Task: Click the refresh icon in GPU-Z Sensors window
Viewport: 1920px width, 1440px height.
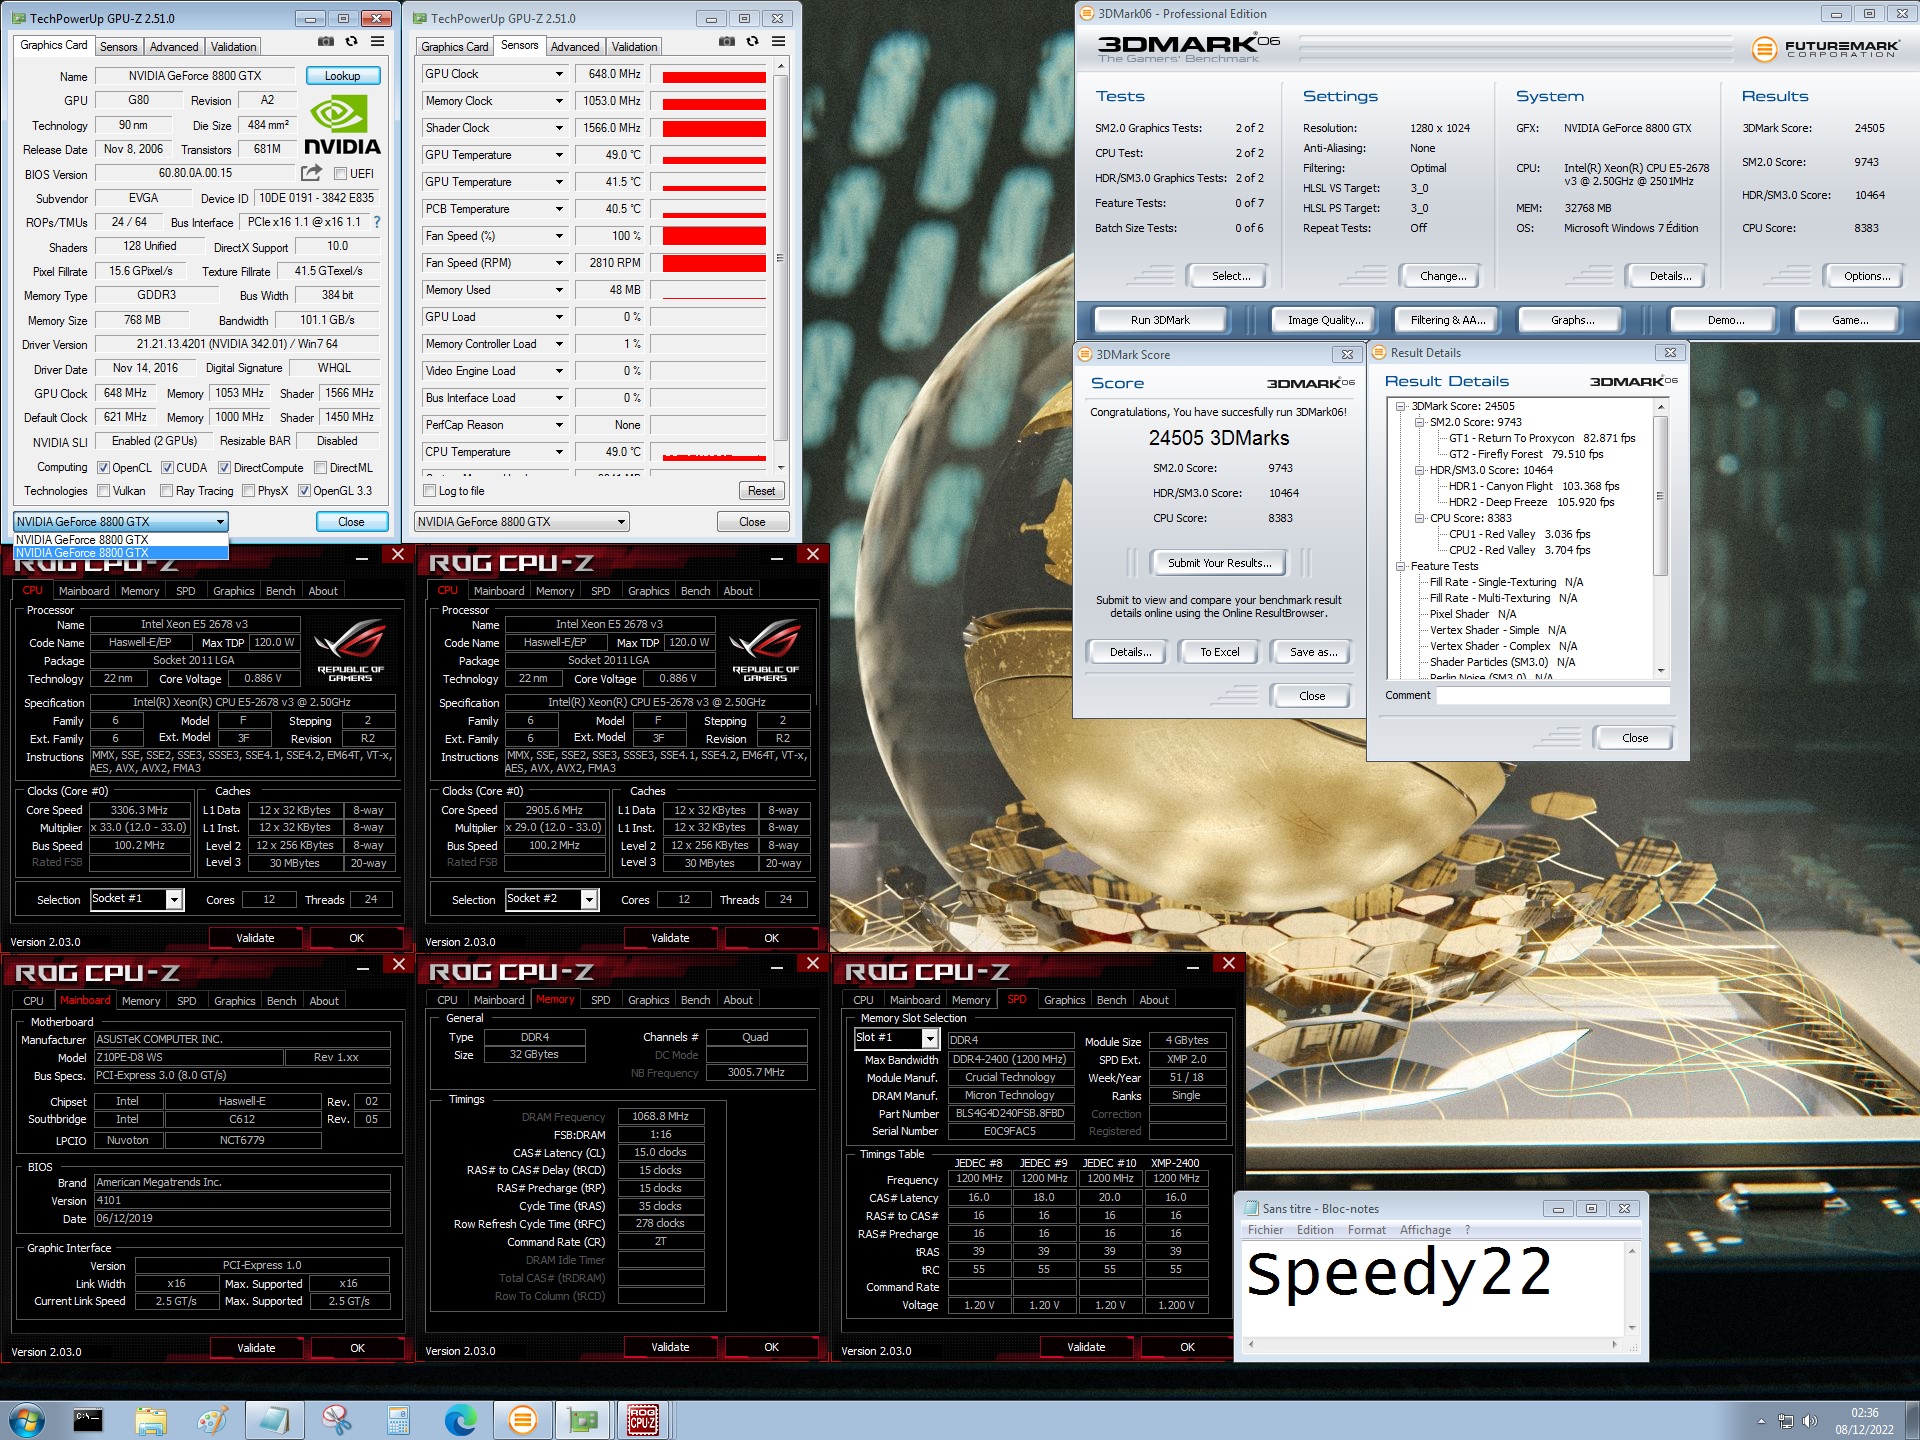Action: coord(753,42)
